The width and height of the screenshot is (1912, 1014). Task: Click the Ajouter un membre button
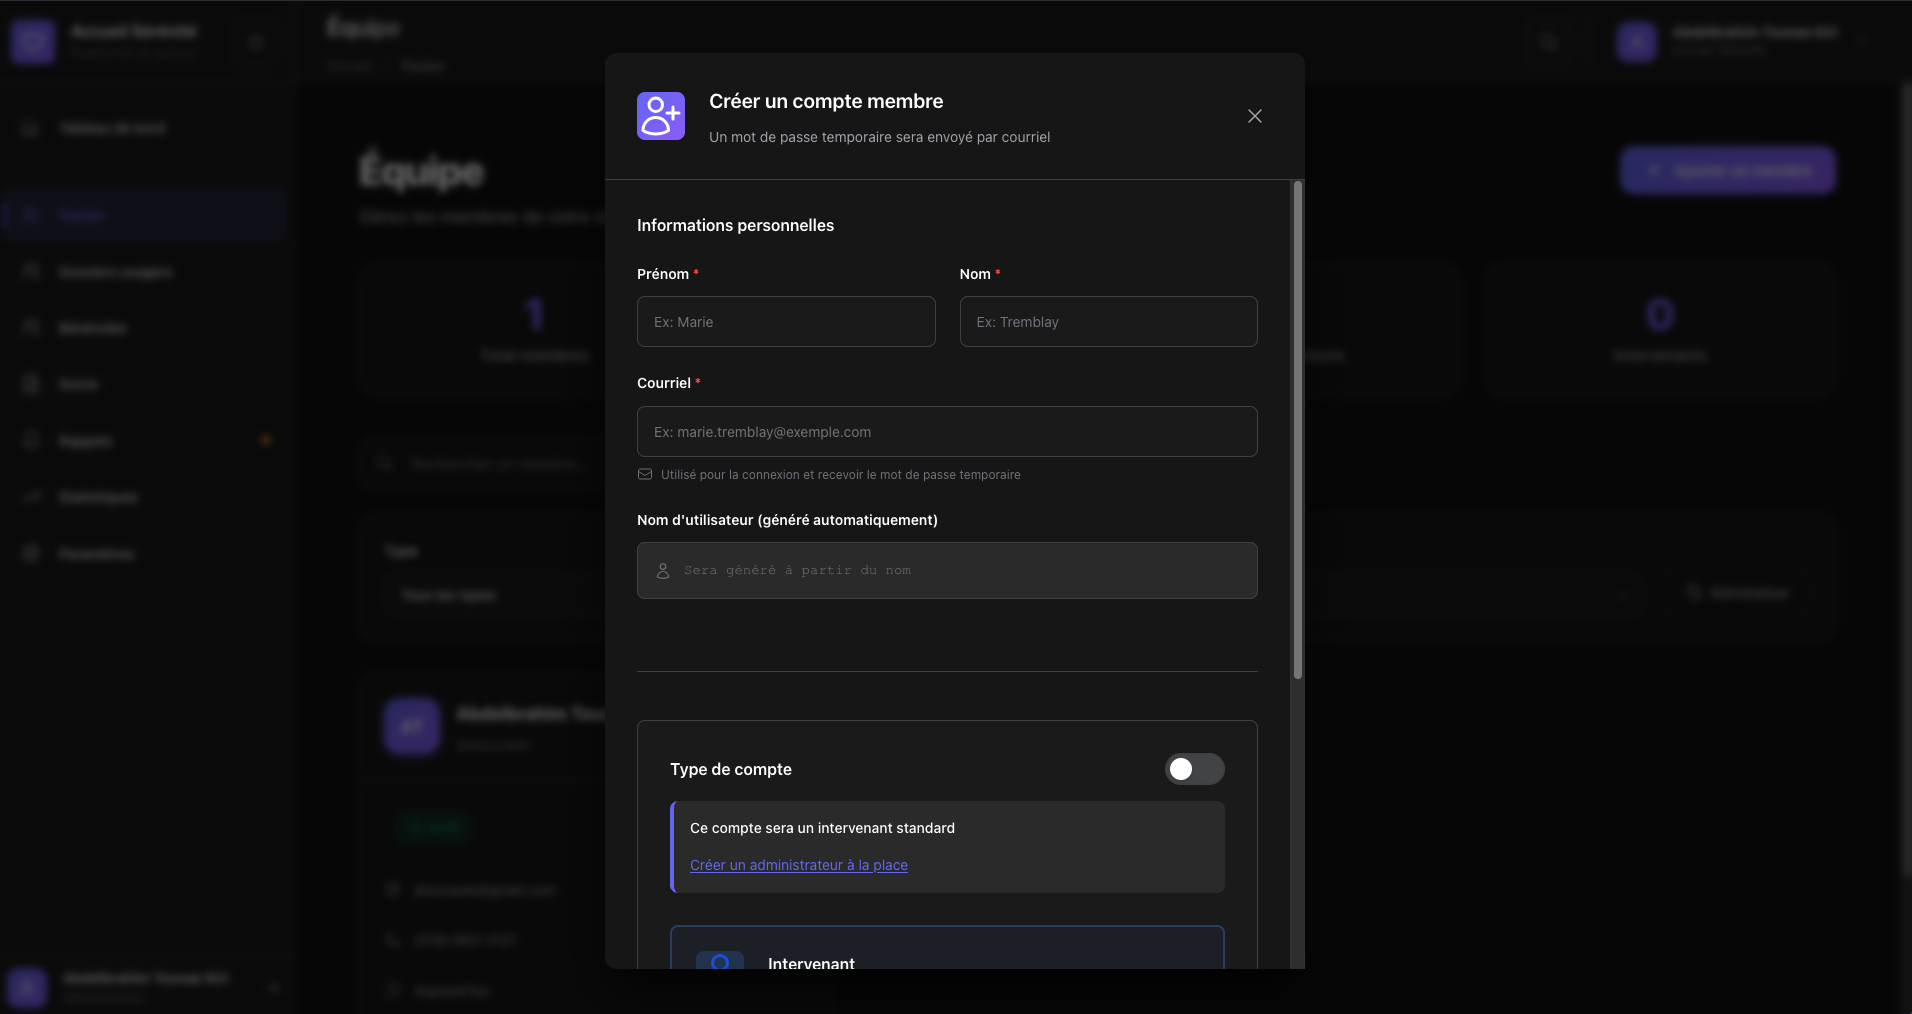pos(1727,171)
